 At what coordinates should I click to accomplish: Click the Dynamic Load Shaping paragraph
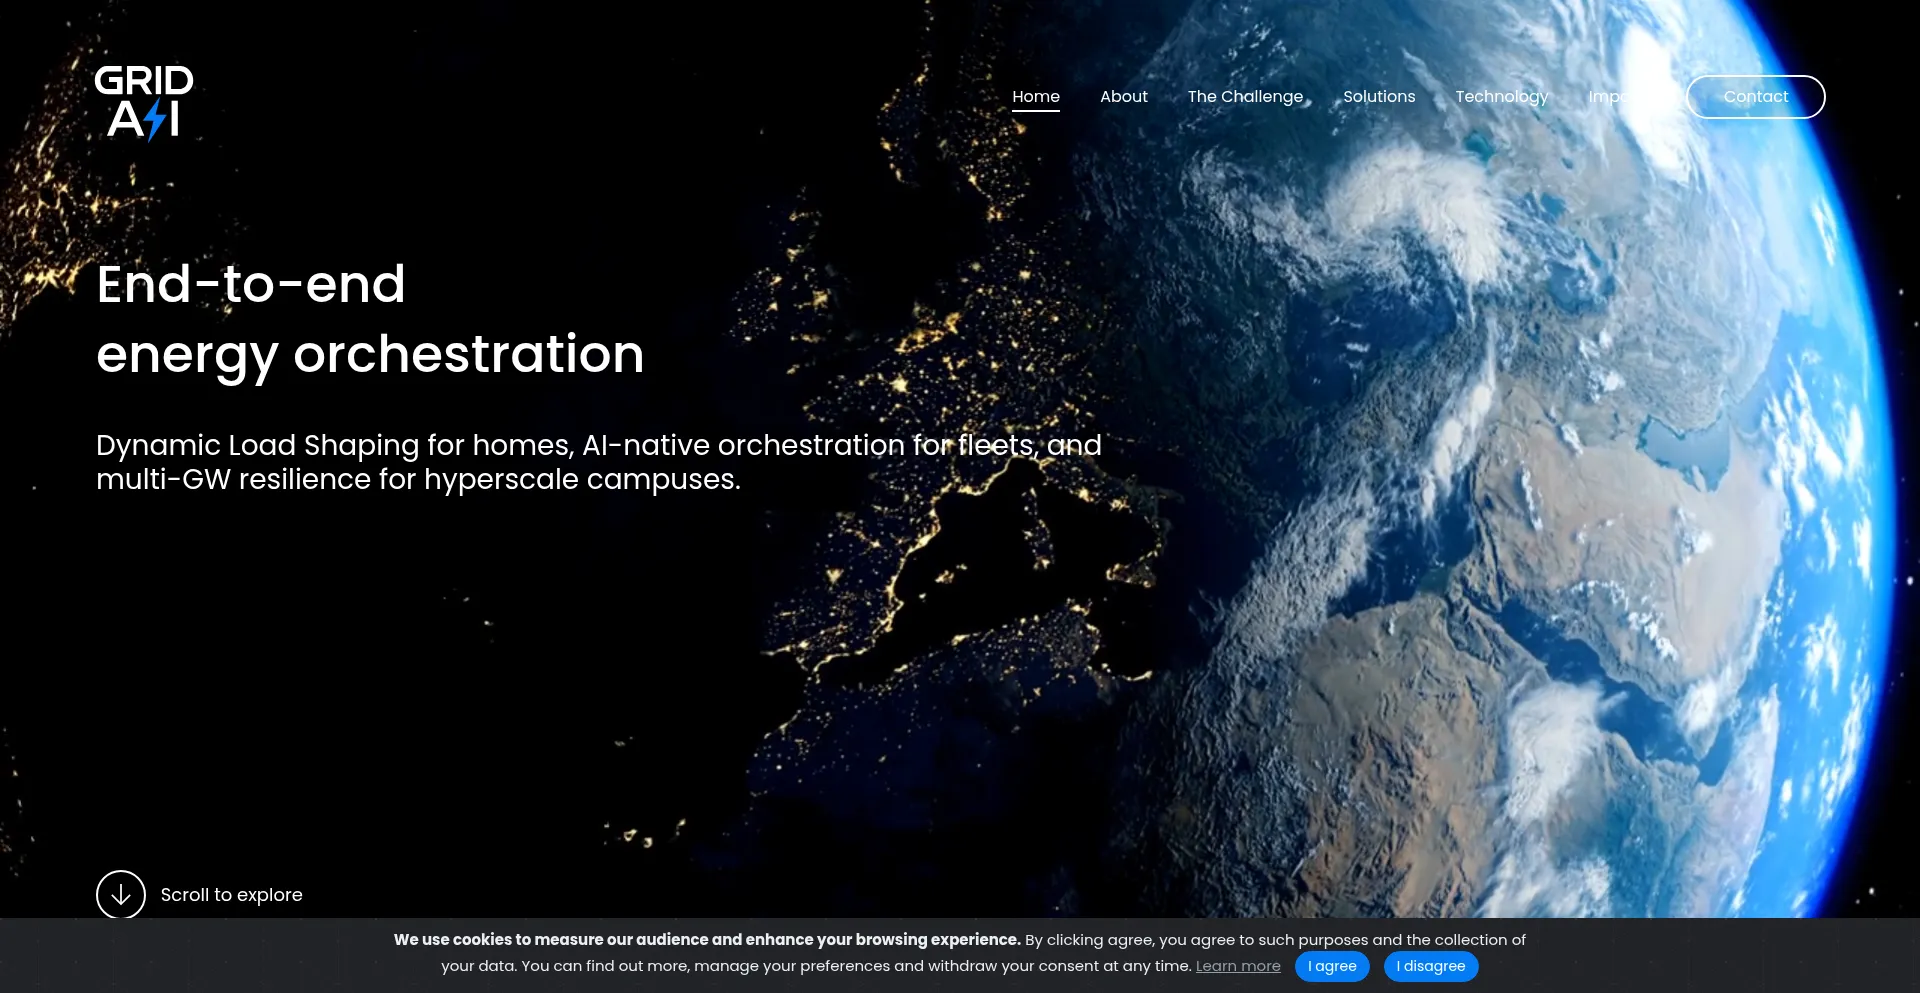pyautogui.click(x=598, y=462)
